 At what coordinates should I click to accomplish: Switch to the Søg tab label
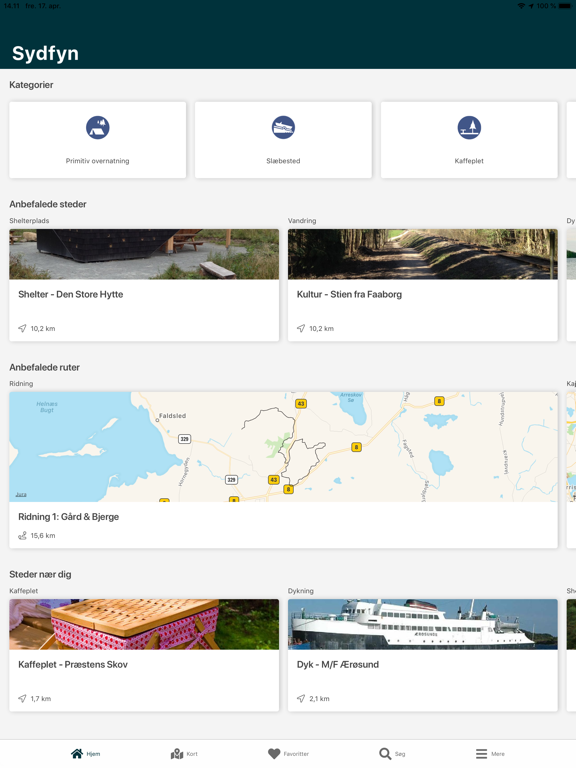point(400,754)
